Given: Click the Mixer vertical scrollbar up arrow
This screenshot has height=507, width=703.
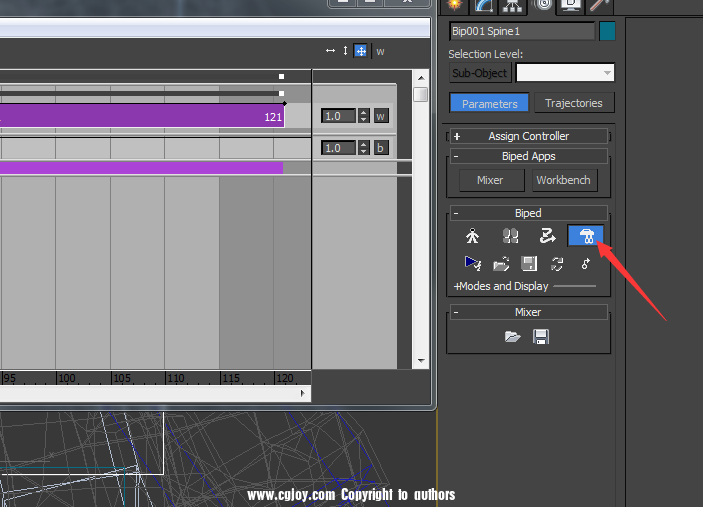Looking at the screenshot, I should [x=421, y=78].
